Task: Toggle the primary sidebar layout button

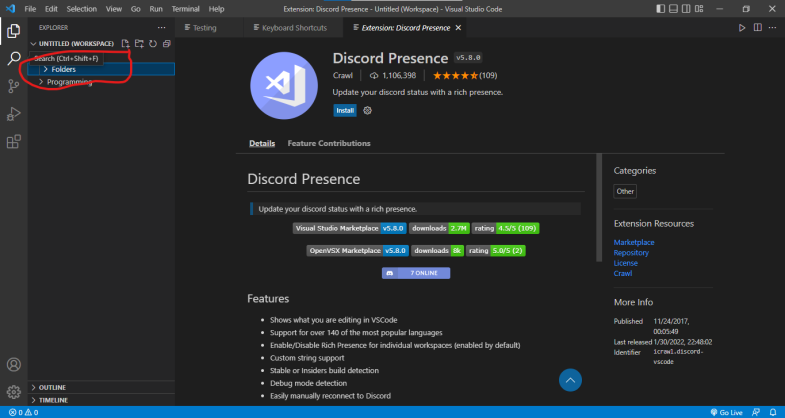Action: (661, 9)
